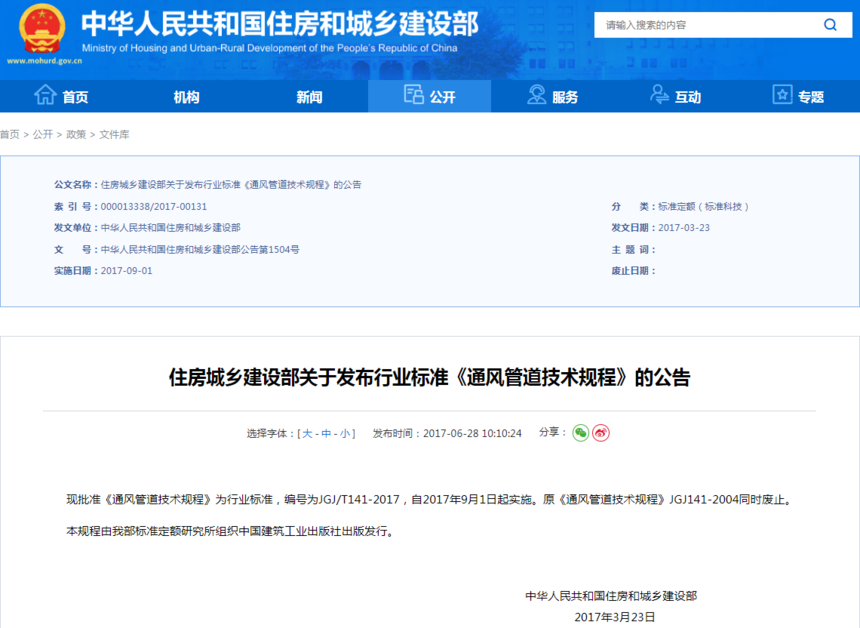
Task: Click the document icon beside 公开
Action: pos(414,94)
